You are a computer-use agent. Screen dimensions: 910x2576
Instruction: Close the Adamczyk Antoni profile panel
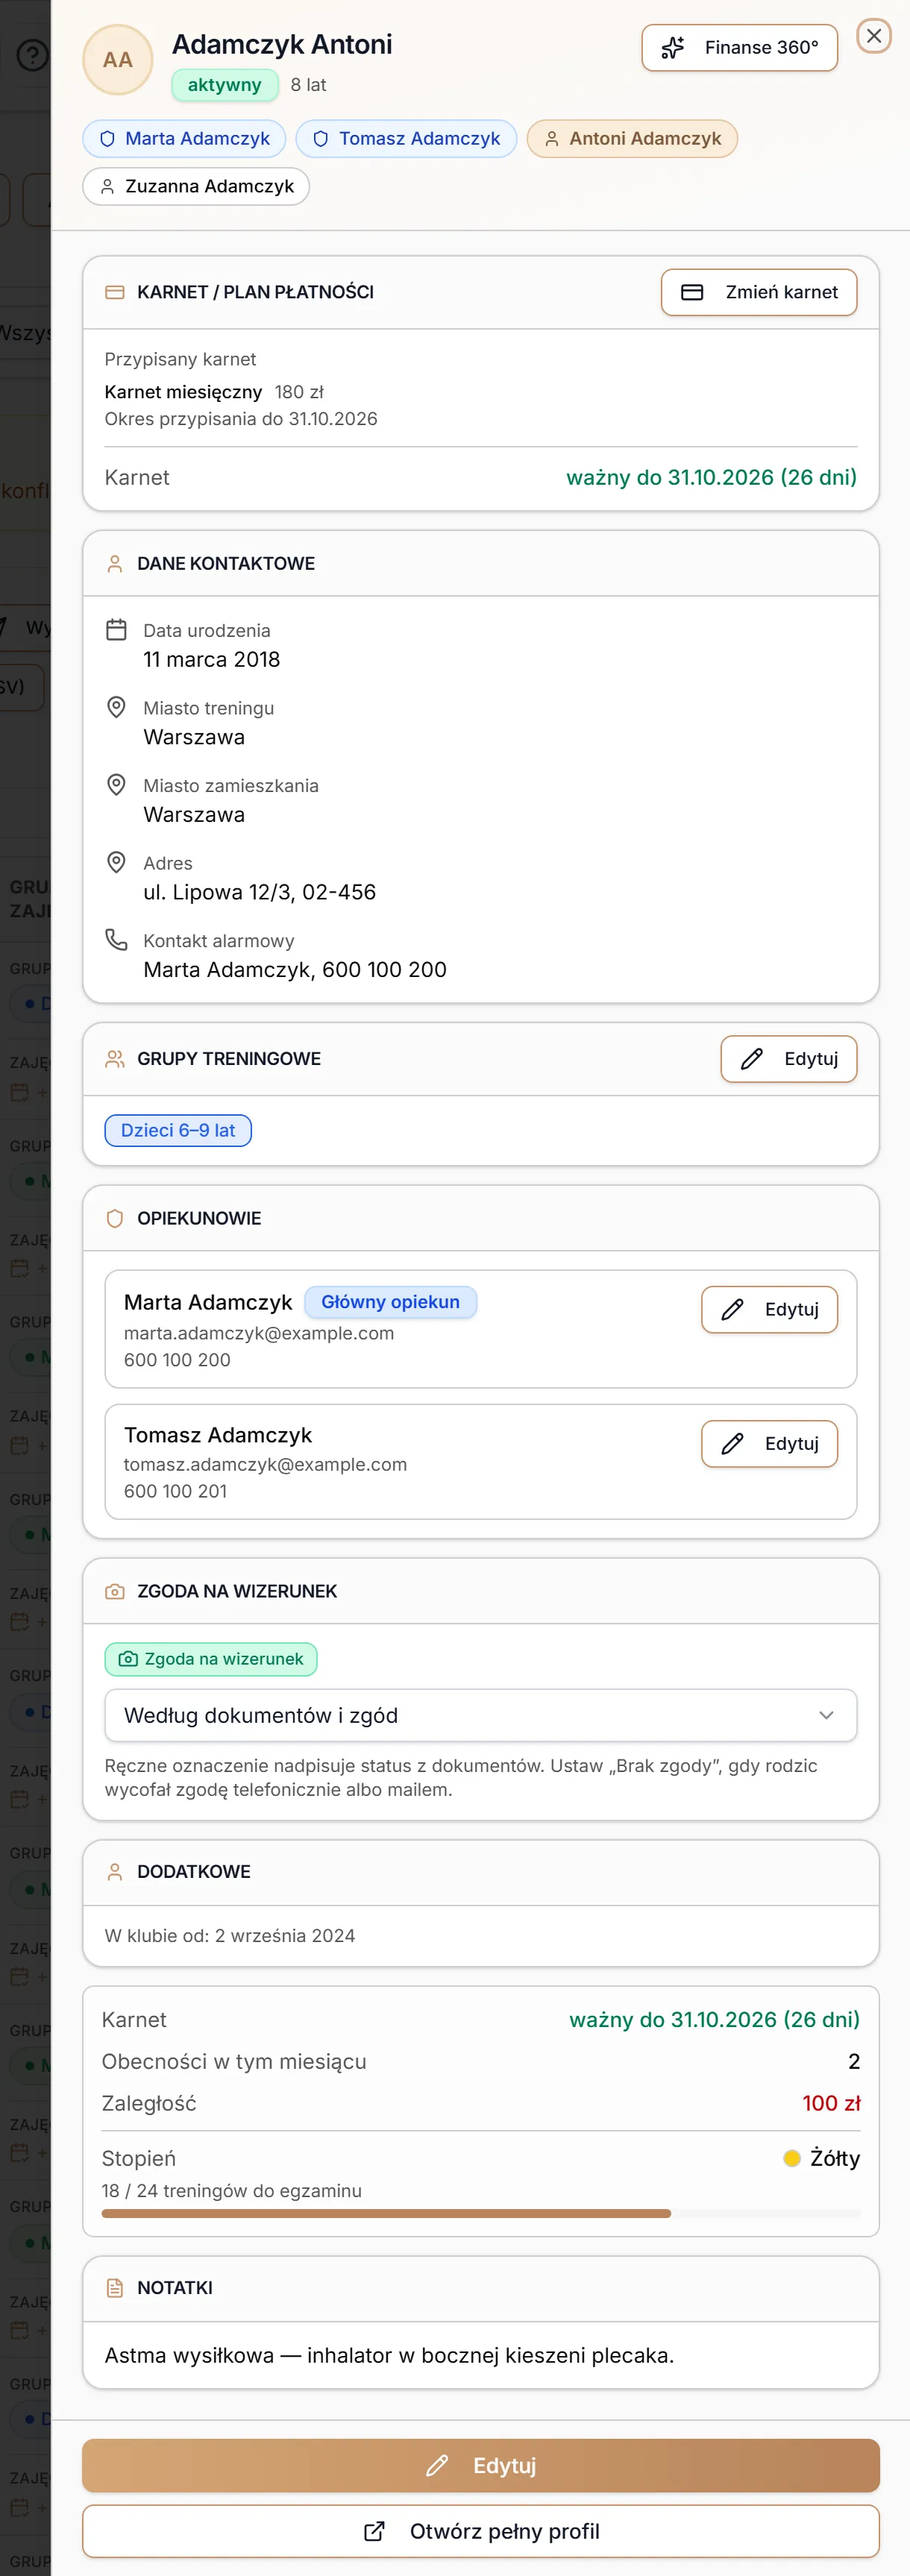[x=874, y=36]
